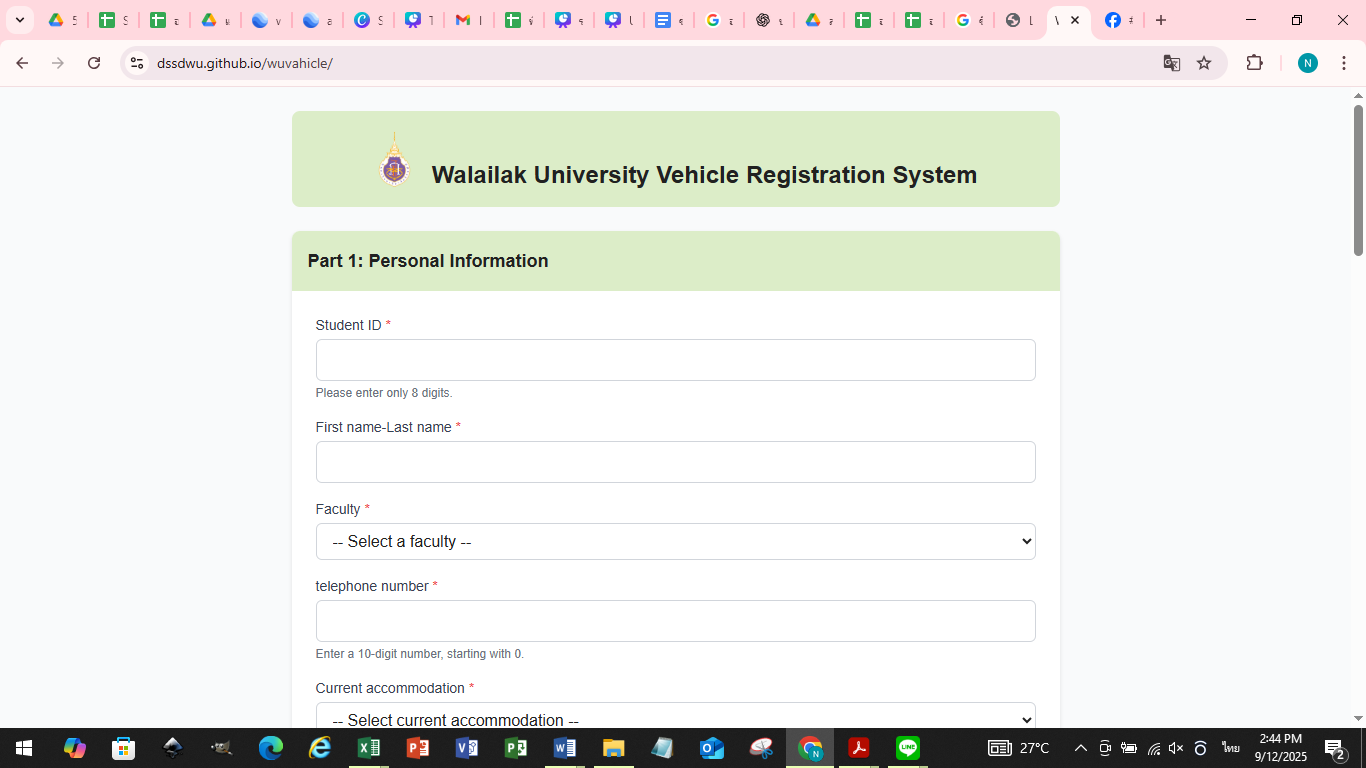1366x768 pixels.
Task: Click the Walailak University emblem logo
Action: click(x=395, y=161)
